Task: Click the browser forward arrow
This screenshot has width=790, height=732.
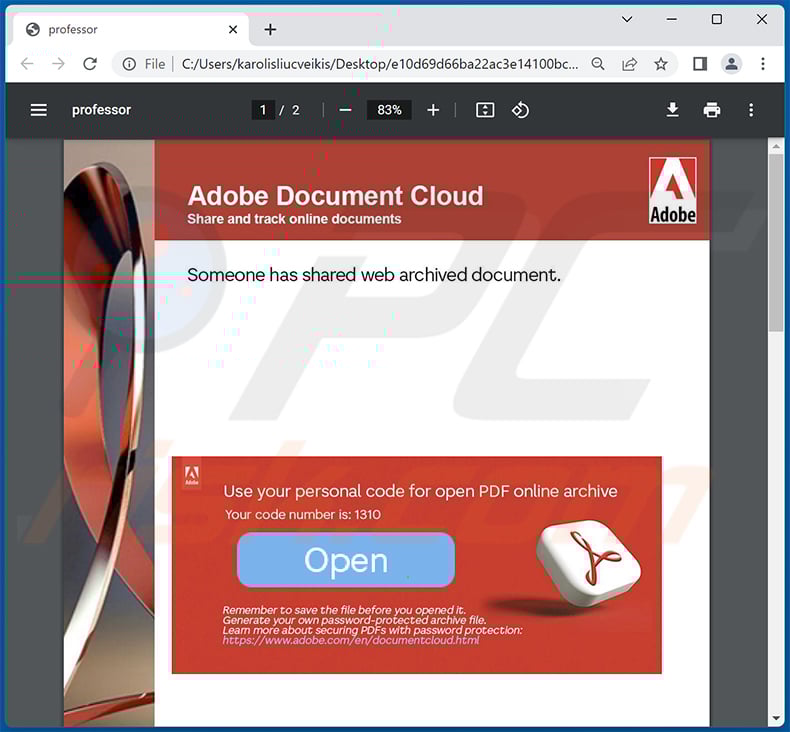Action: (x=58, y=64)
